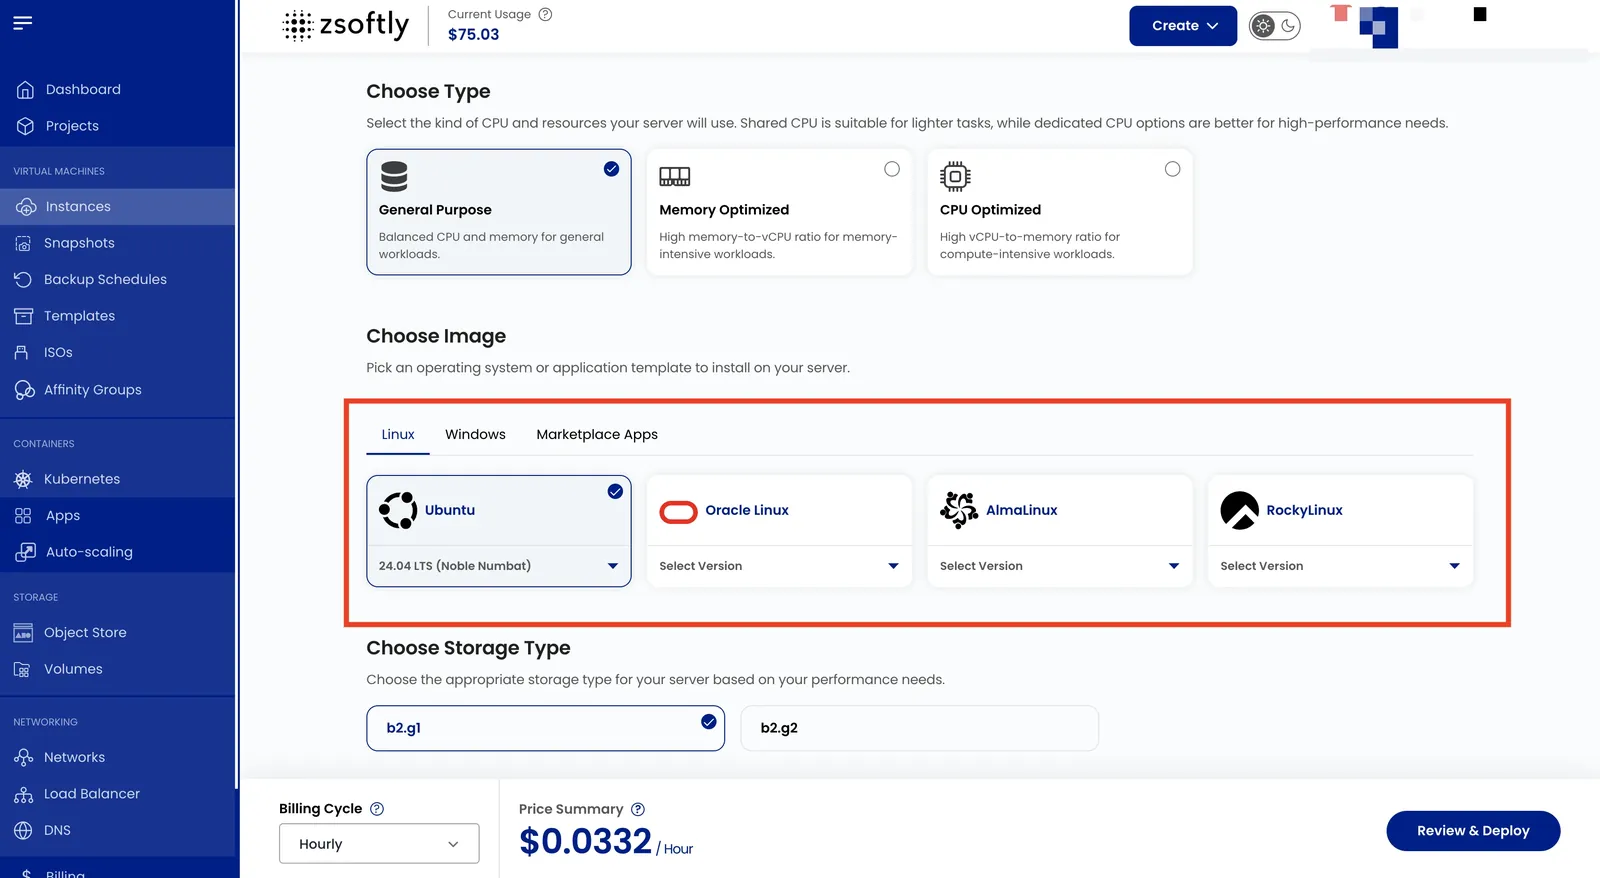Open the Oracle Linux version selector
The height and width of the screenshot is (878, 1600).
[x=779, y=566]
